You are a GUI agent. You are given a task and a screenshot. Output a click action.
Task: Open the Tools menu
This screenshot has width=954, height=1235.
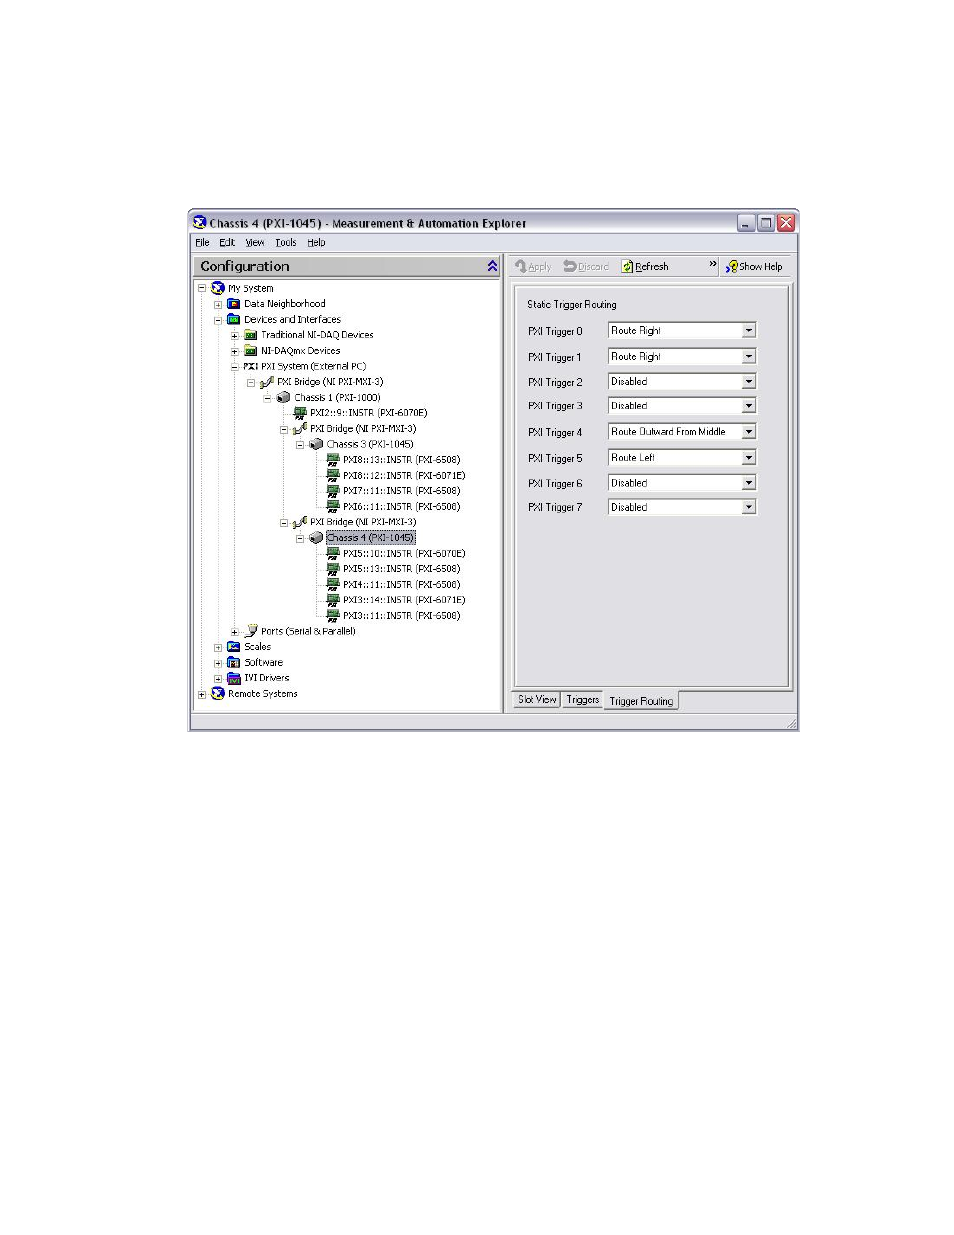286,242
